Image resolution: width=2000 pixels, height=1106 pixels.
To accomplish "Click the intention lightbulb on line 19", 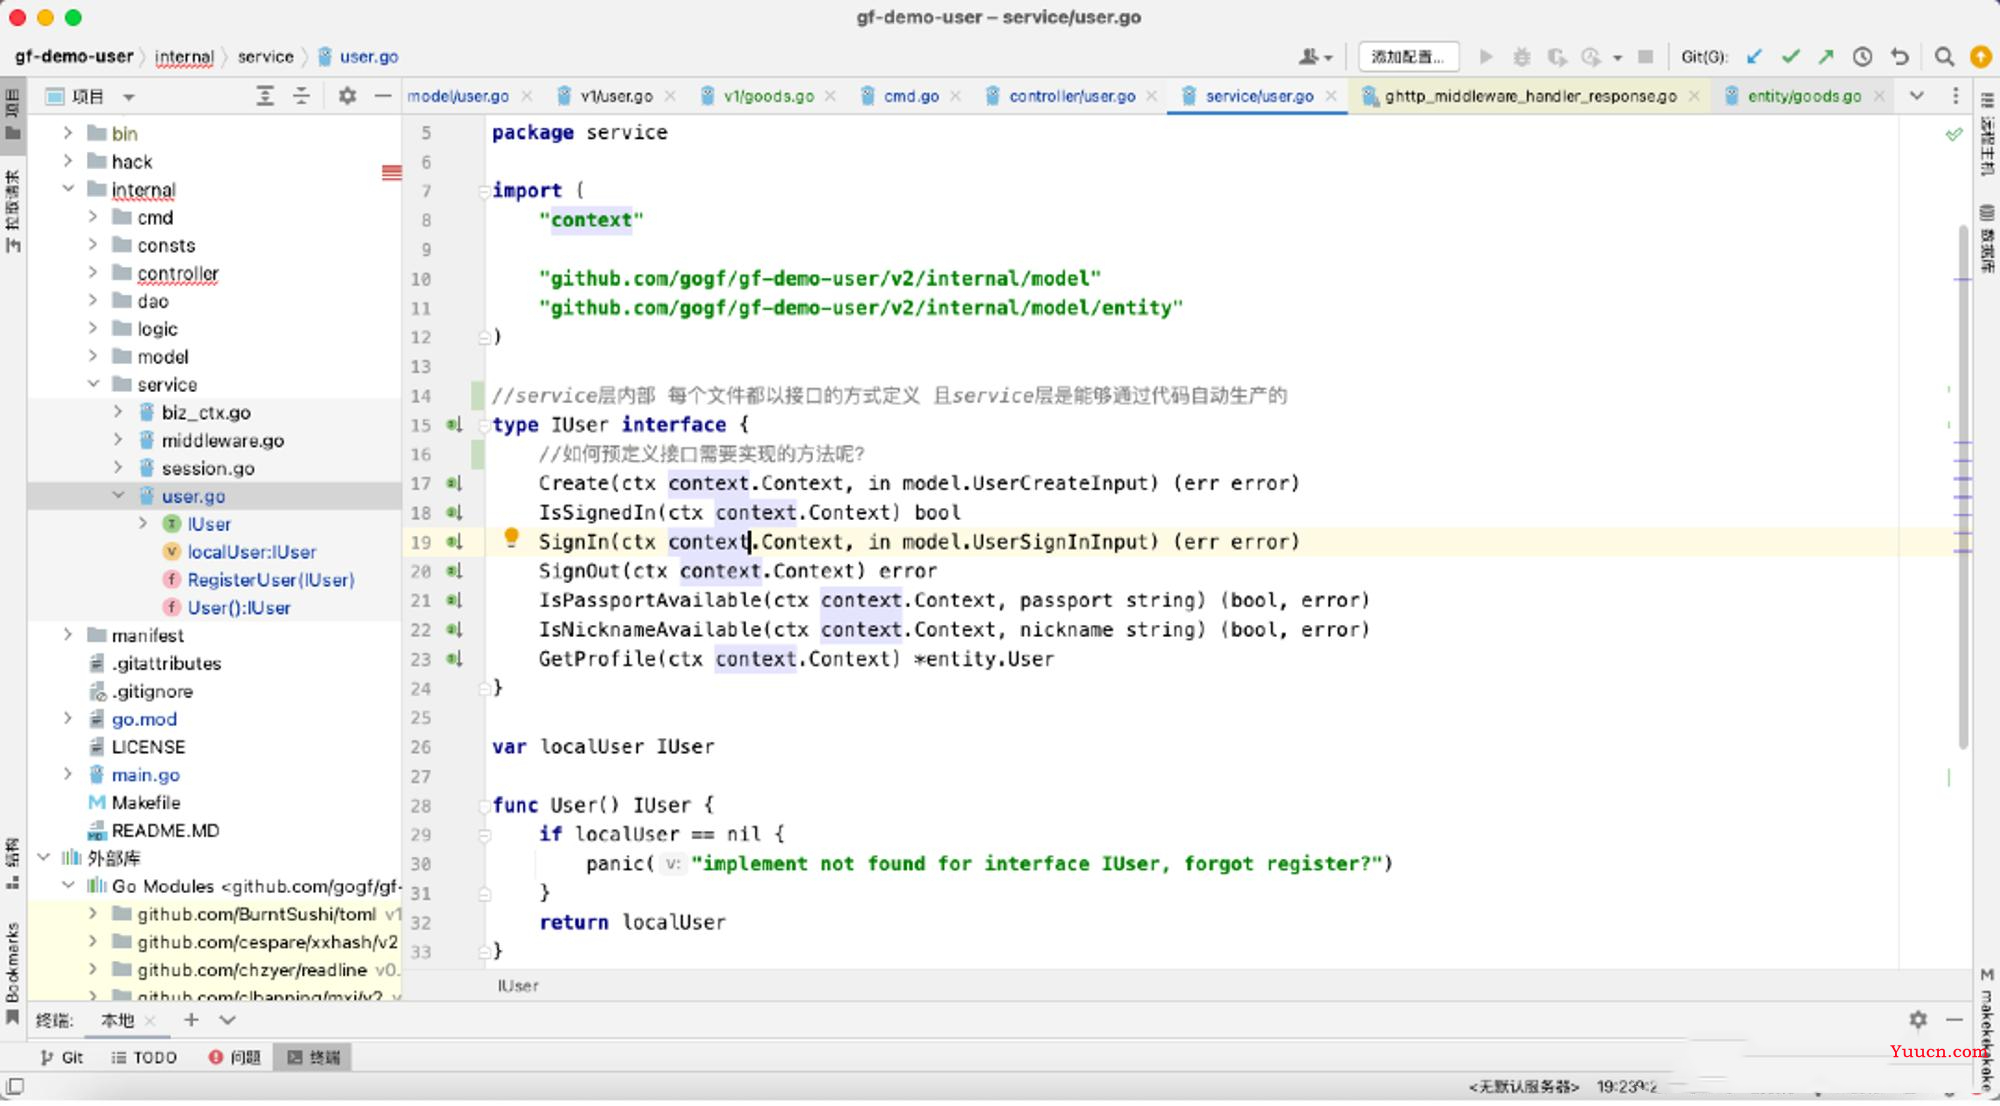I will [511, 538].
